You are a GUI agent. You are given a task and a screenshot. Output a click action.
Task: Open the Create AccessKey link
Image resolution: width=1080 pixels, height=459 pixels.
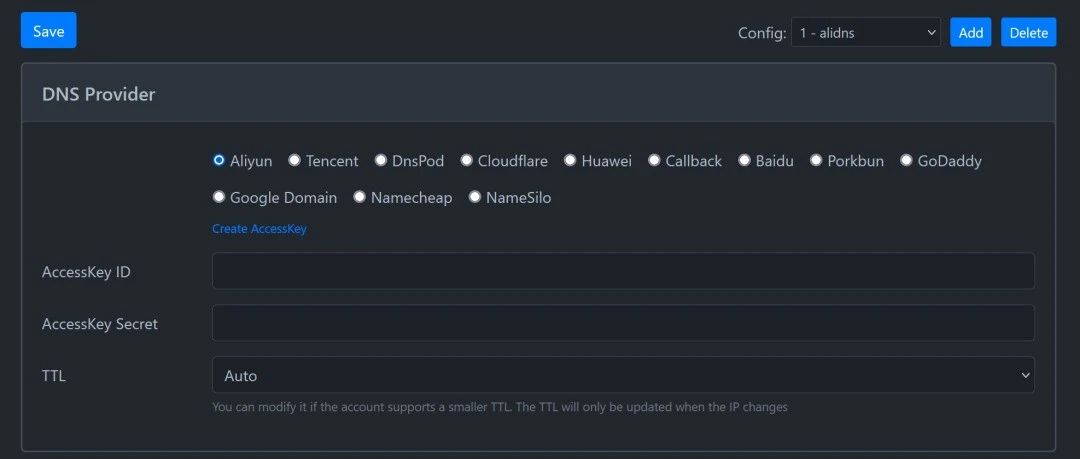(259, 229)
